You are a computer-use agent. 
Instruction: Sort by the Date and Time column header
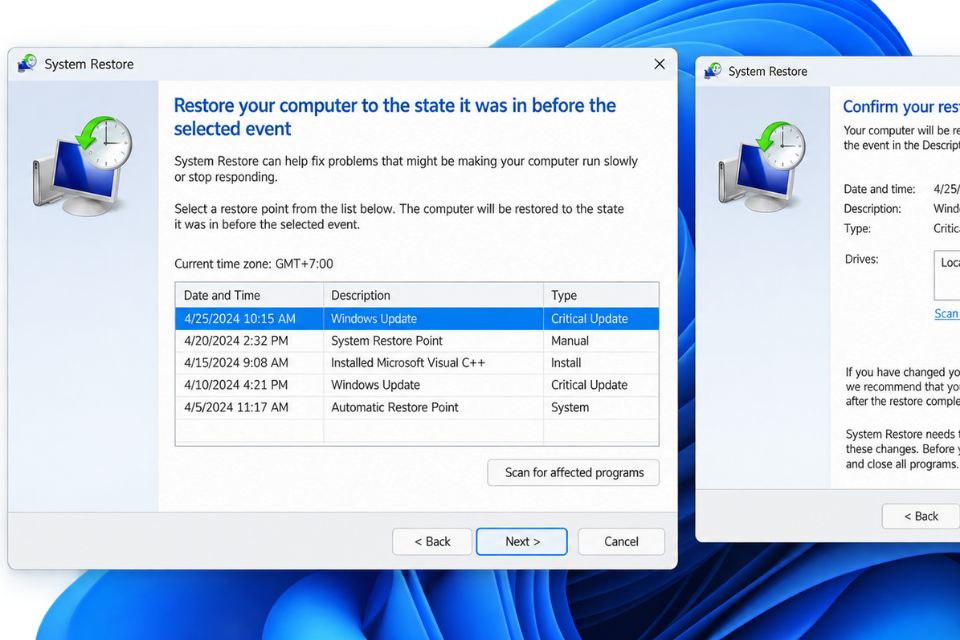(x=249, y=295)
